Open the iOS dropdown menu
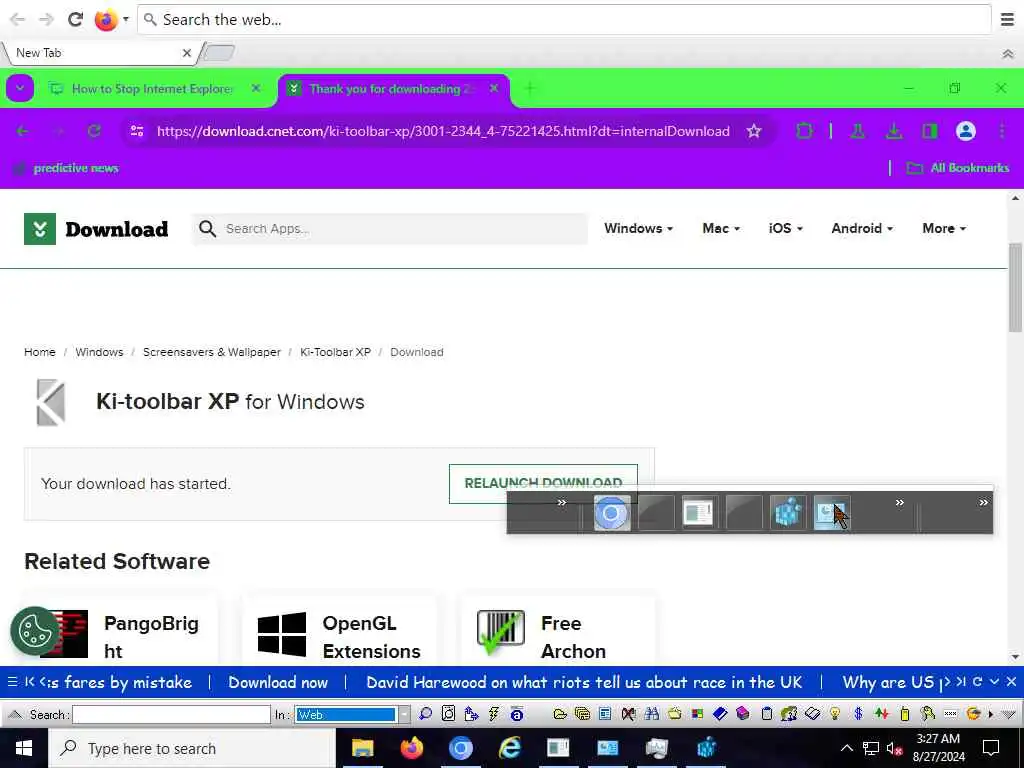This screenshot has width=1024, height=768. tap(786, 229)
